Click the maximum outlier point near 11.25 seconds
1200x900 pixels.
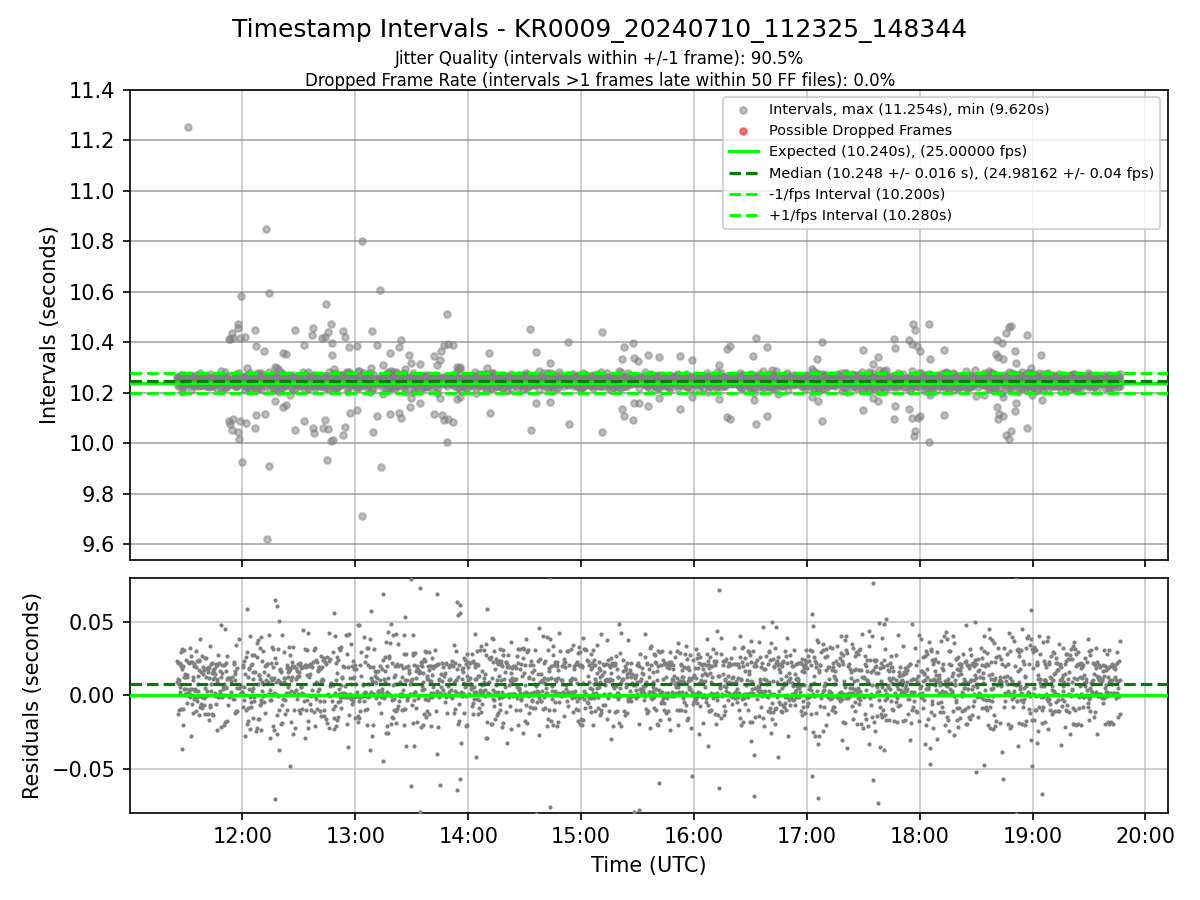[x=188, y=127]
